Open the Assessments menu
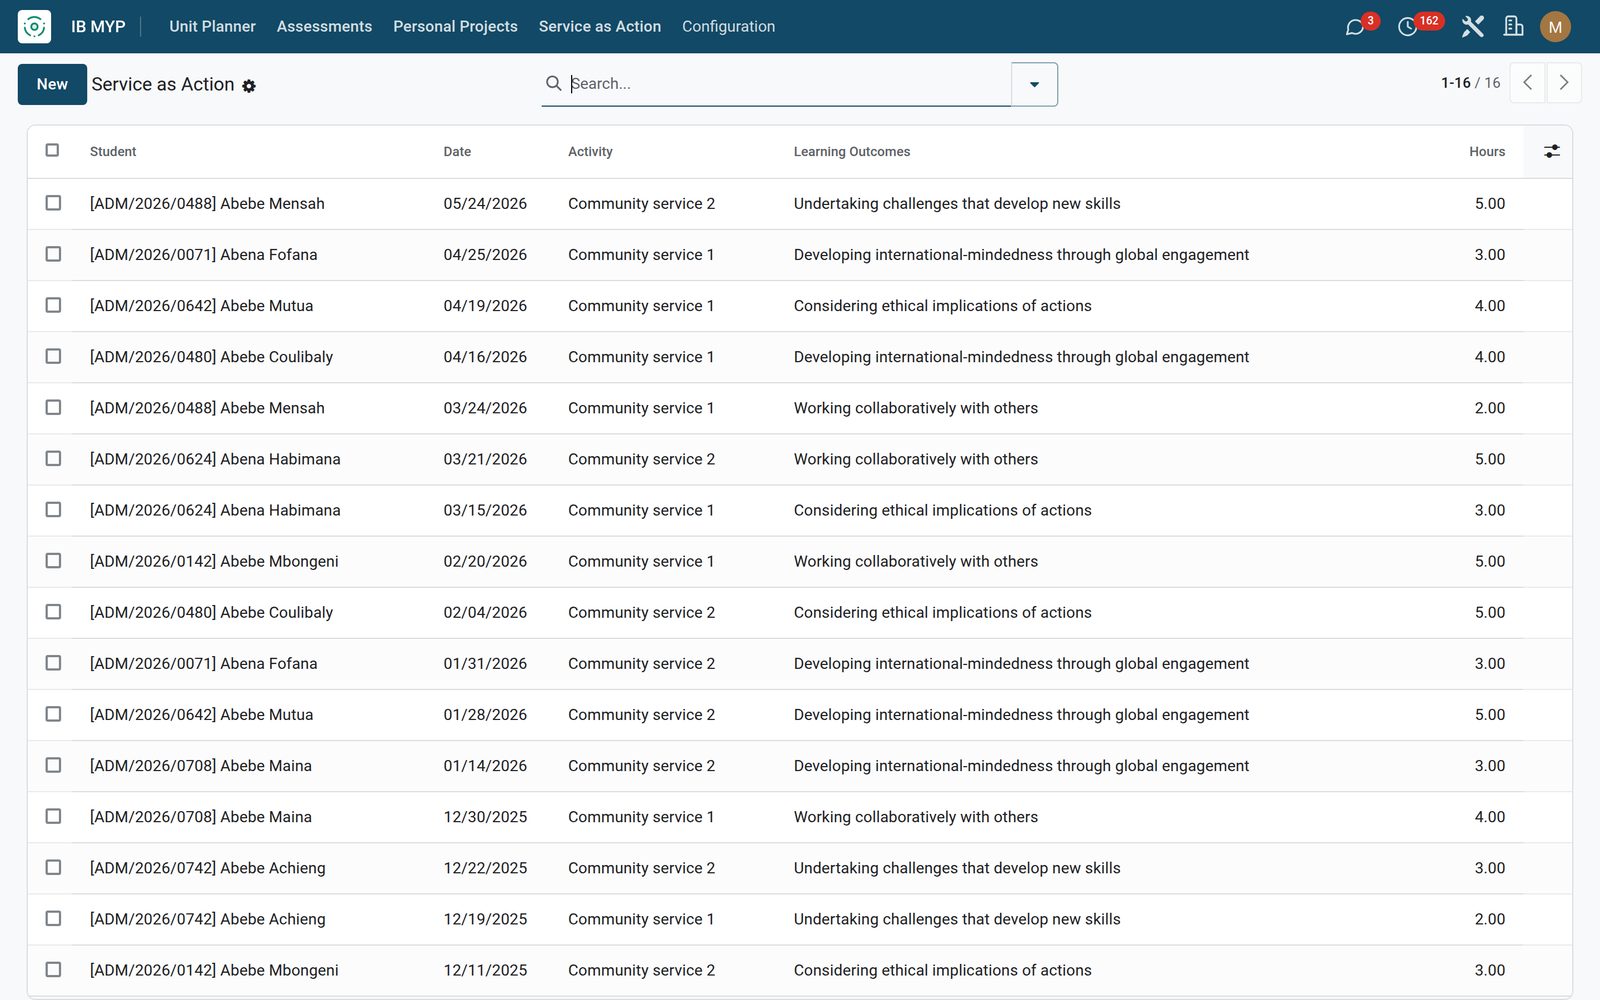The width and height of the screenshot is (1600, 1000). [x=324, y=27]
